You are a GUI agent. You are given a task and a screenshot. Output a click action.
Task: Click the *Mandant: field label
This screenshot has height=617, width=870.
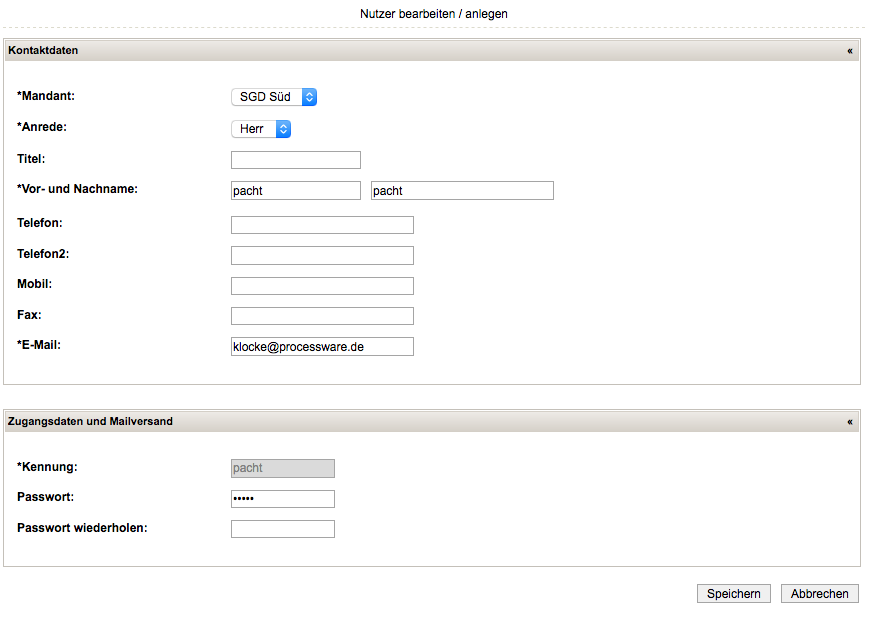pyautogui.click(x=46, y=96)
